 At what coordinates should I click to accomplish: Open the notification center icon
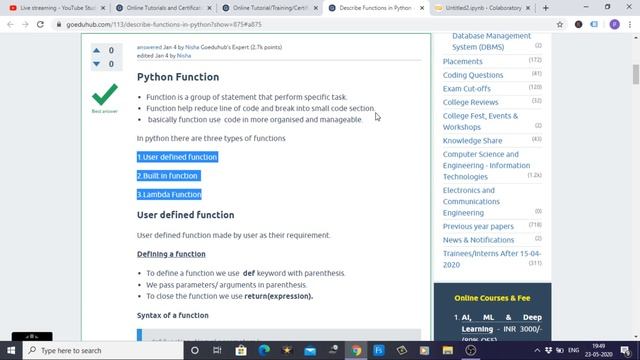624,350
